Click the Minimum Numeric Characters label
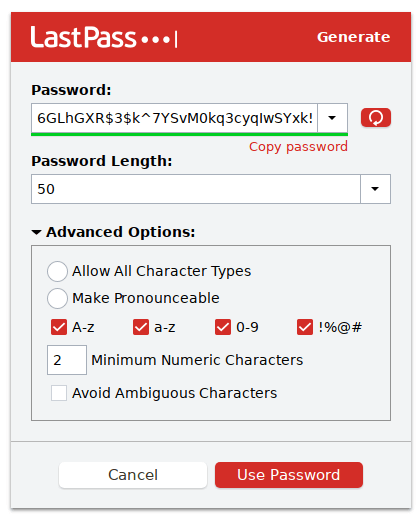Screen dimensions: 420x521 click(197, 360)
